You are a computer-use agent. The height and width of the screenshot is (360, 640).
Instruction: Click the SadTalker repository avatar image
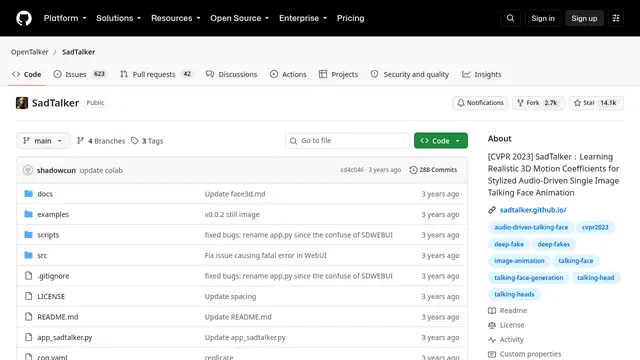[22, 103]
